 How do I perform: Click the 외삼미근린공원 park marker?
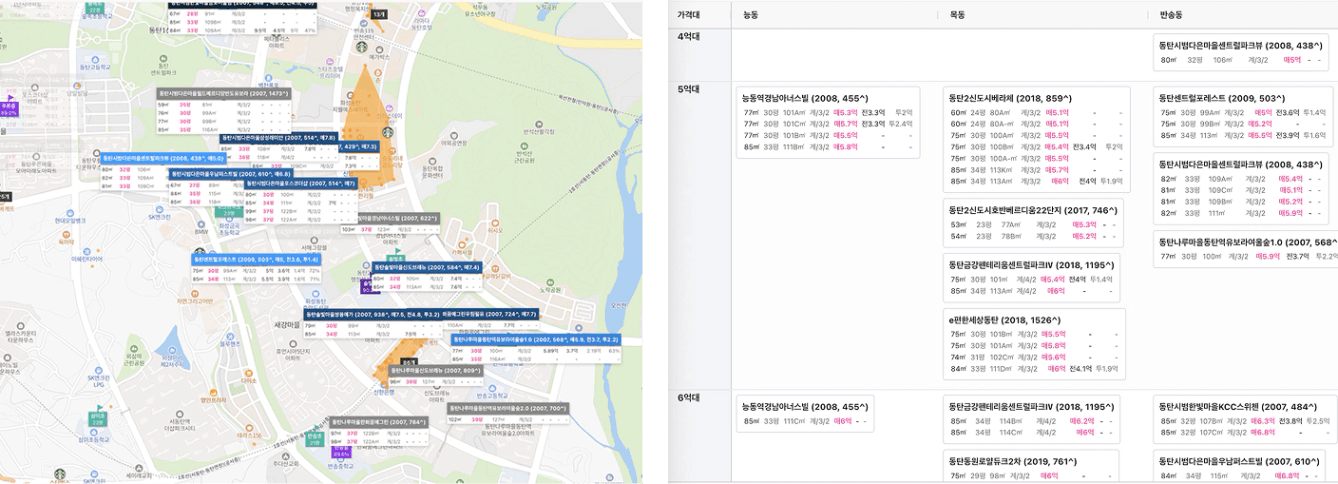134,348
